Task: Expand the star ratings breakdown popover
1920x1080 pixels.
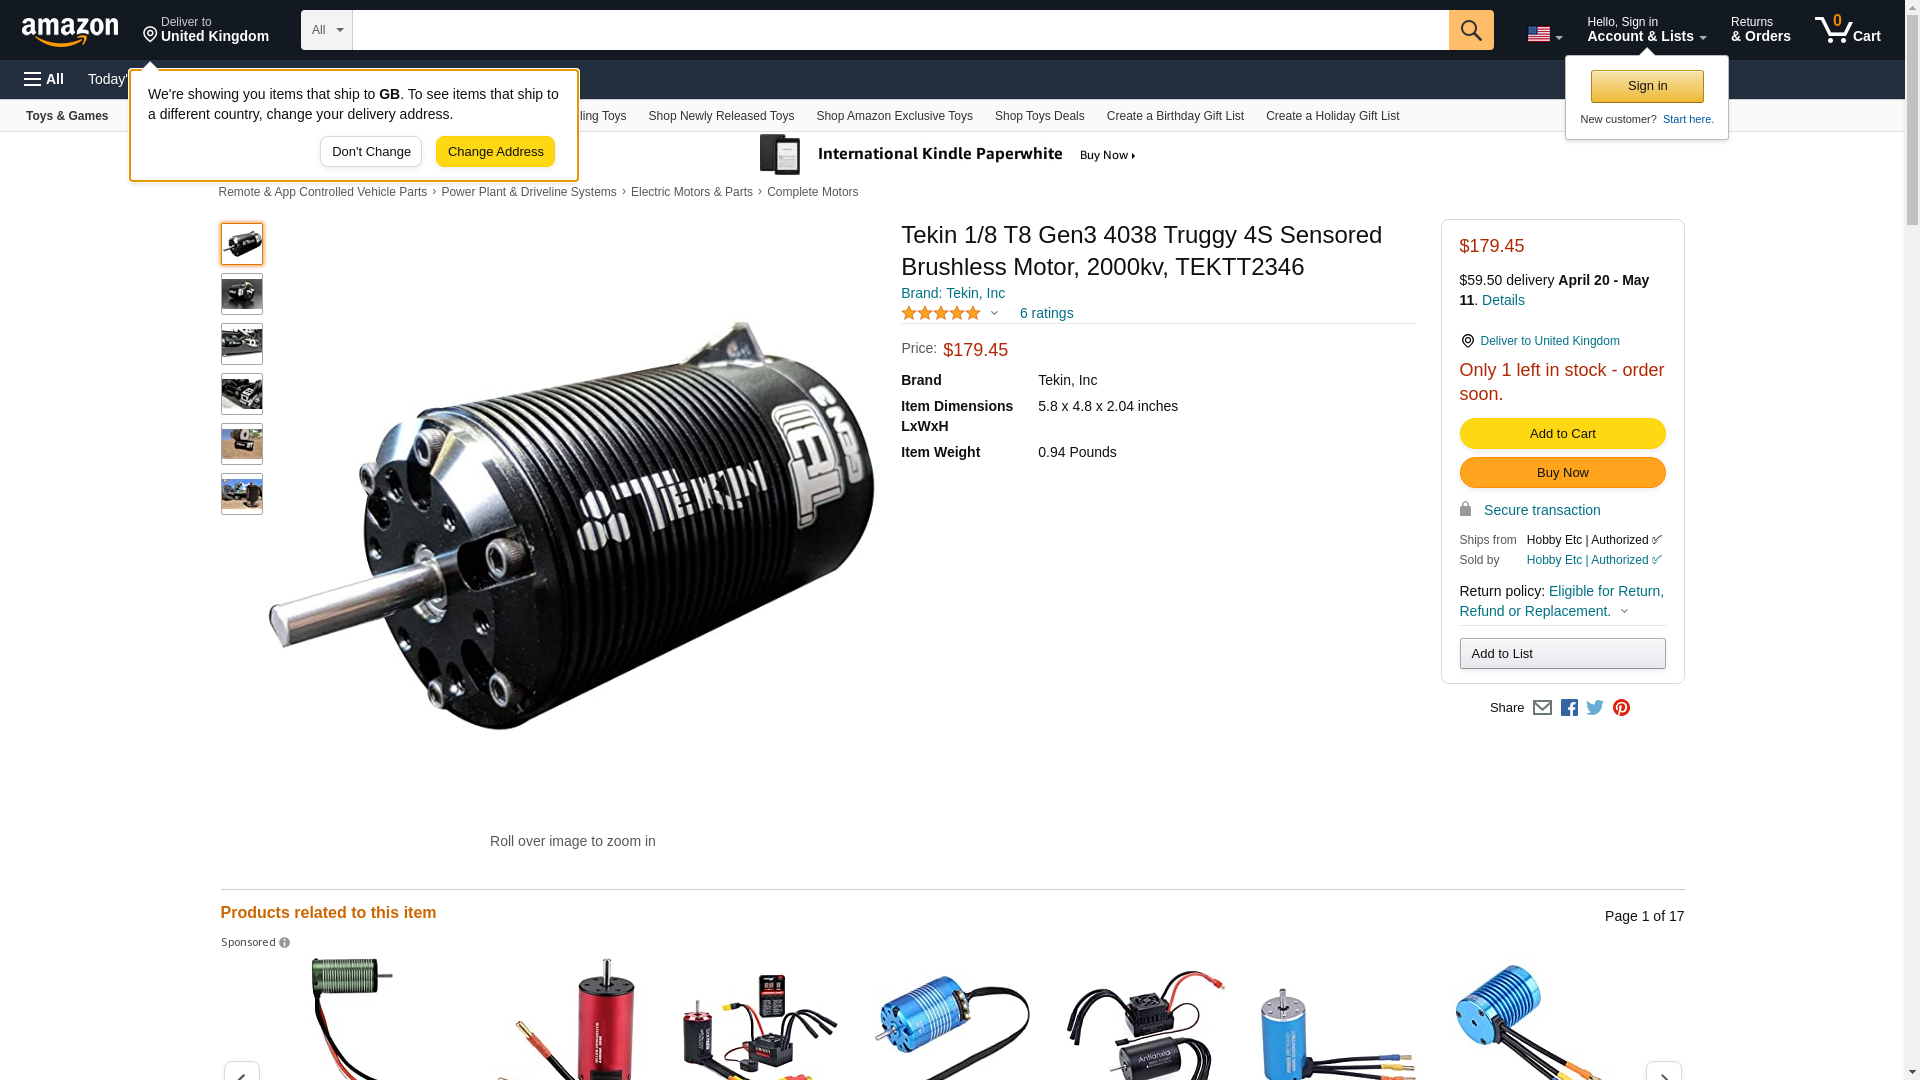Action: [x=994, y=313]
